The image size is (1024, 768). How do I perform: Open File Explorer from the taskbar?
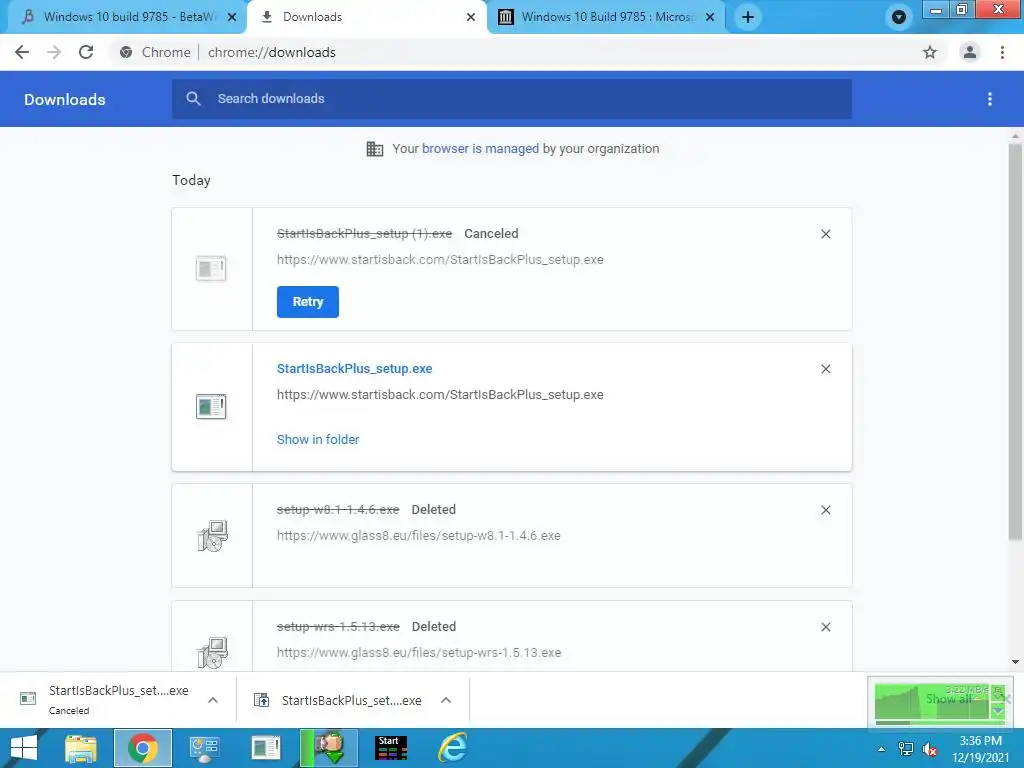[81, 748]
